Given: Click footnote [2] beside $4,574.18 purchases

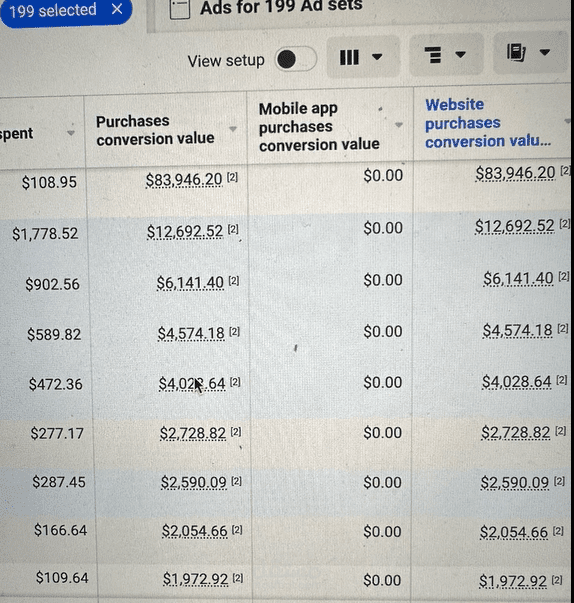Looking at the screenshot, I should click(x=235, y=332).
